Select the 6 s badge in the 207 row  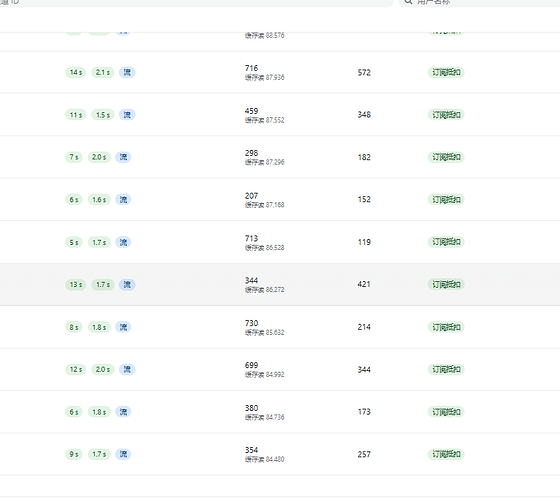click(x=74, y=200)
